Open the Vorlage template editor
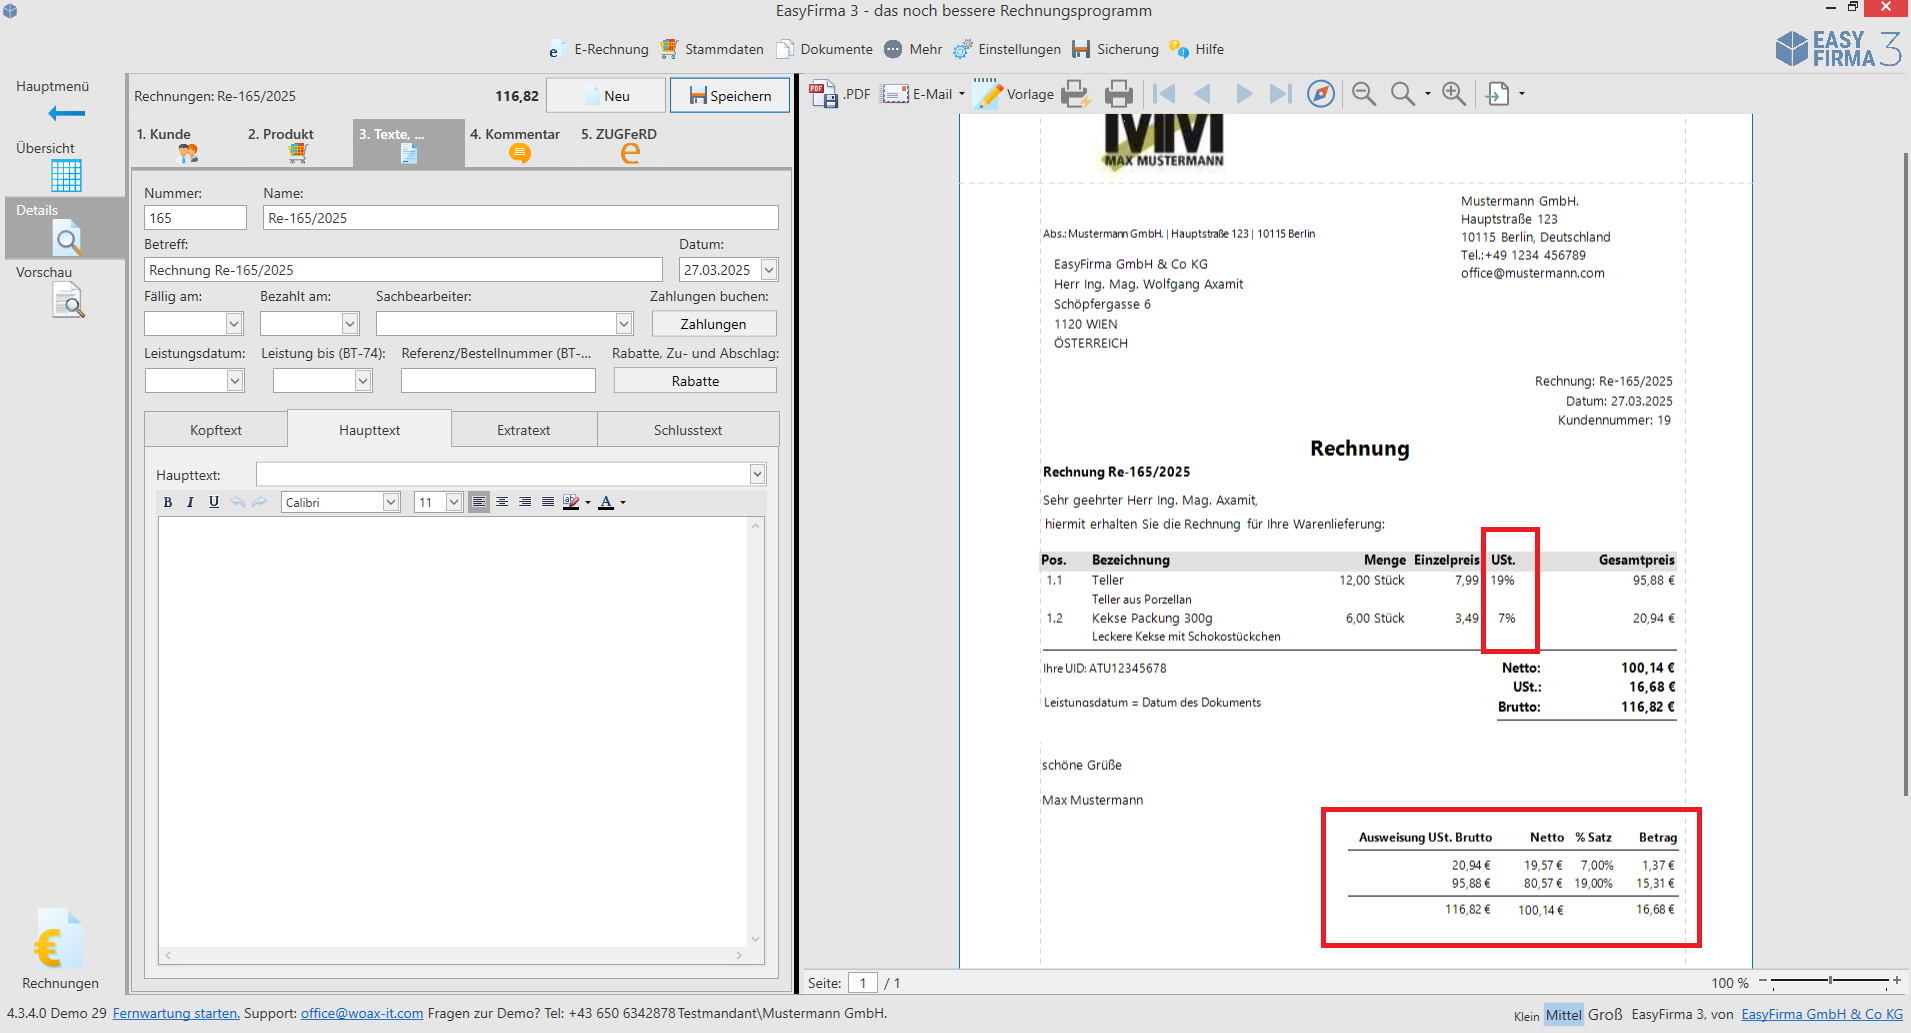The image size is (1911, 1033). click(x=1013, y=94)
